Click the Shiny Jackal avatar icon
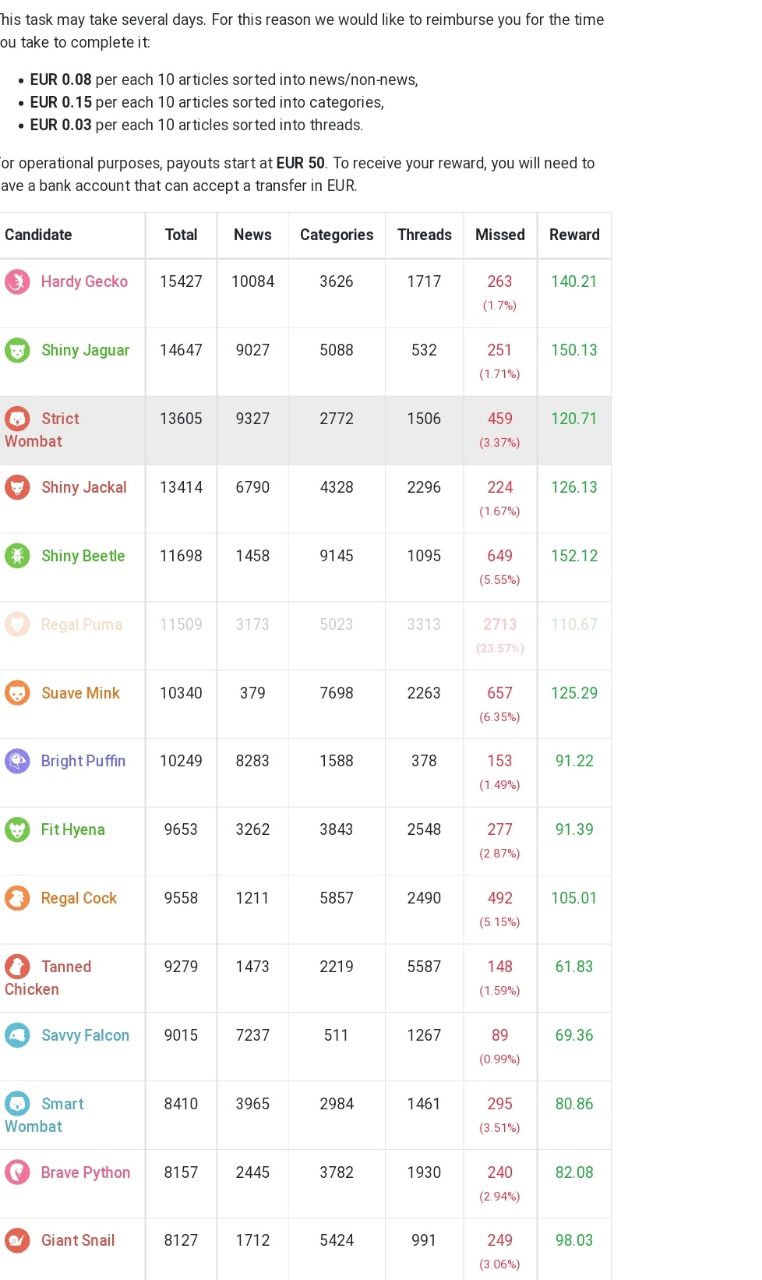 click(17, 487)
